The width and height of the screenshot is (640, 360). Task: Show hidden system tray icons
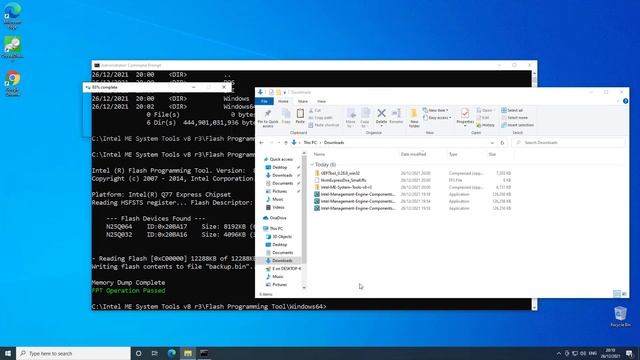click(x=558, y=353)
